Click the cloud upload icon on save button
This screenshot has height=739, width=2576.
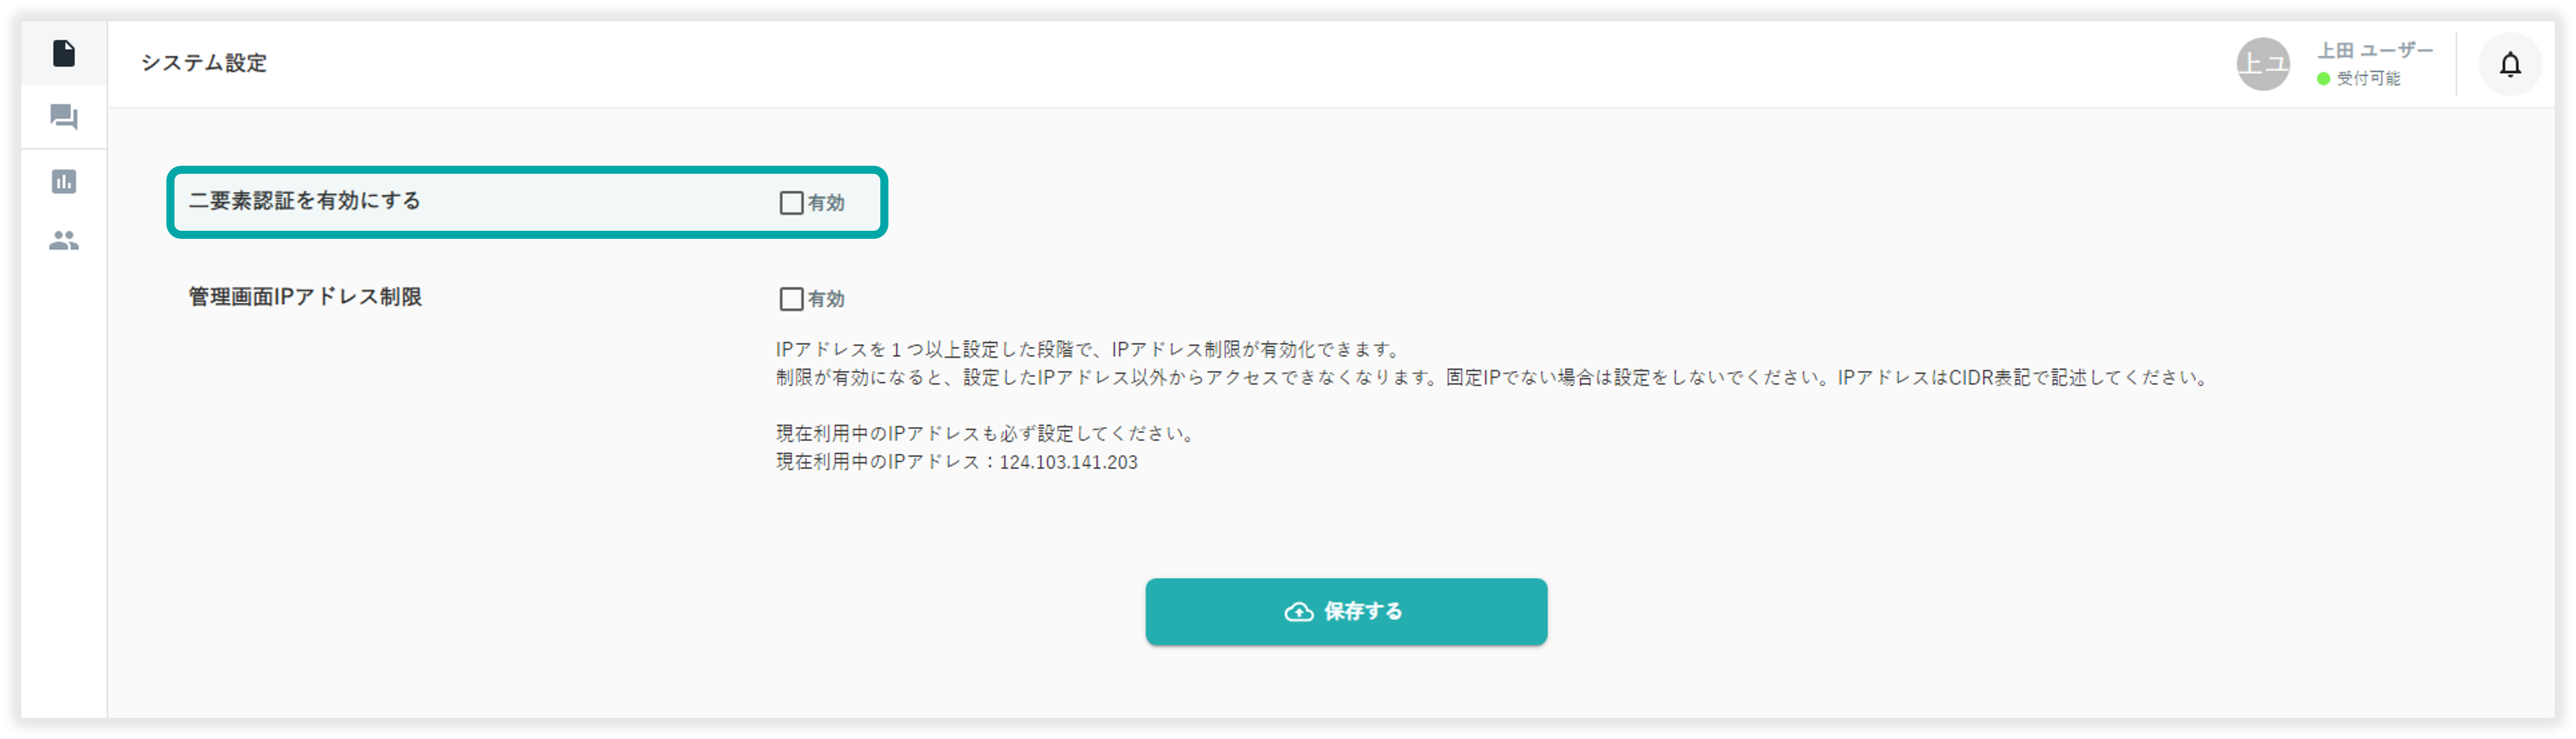1298,612
